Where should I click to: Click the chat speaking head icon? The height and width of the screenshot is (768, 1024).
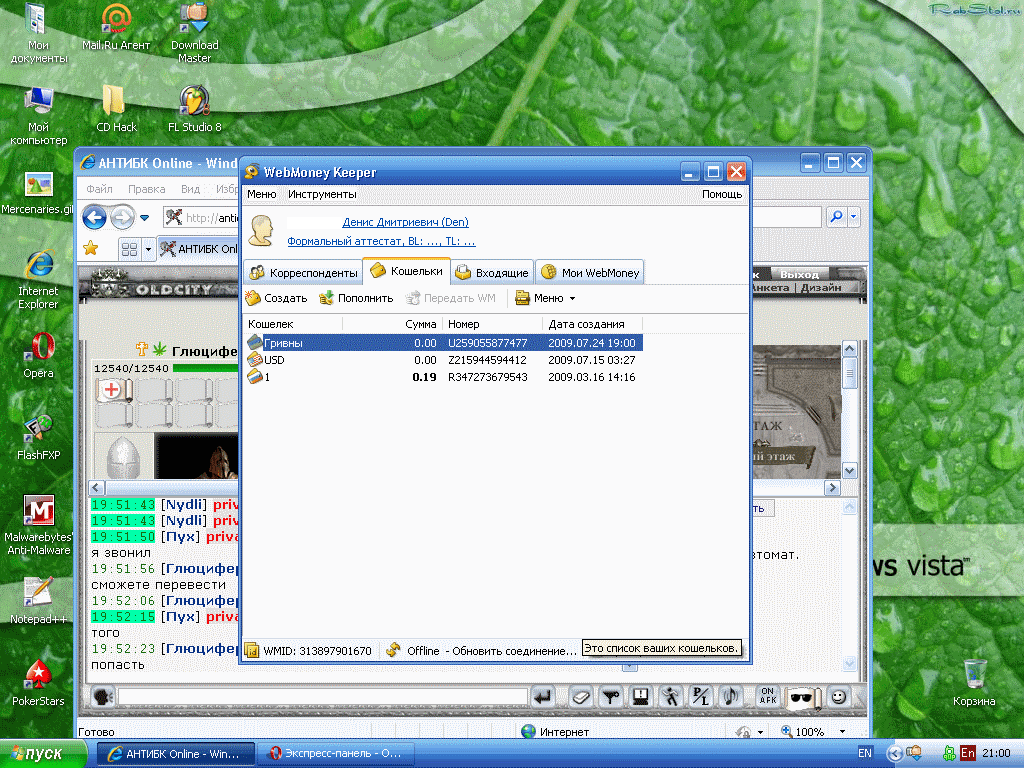click(103, 697)
